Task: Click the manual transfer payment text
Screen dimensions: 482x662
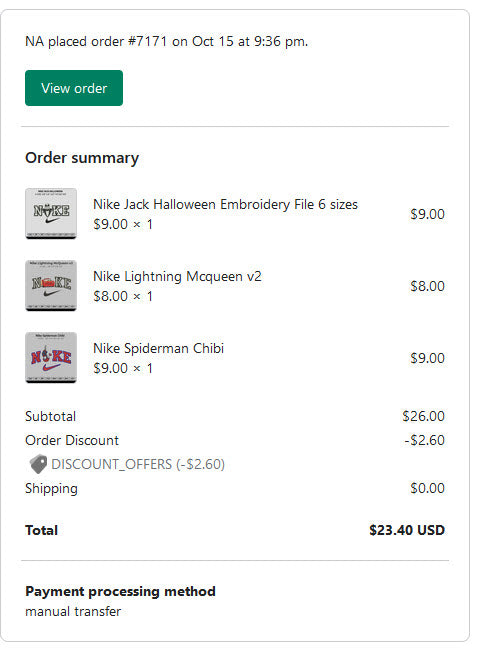Action: tap(73, 611)
